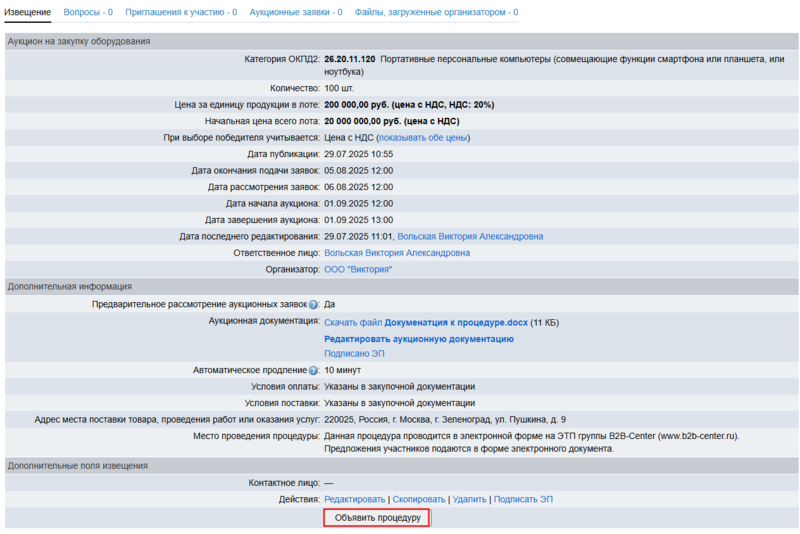Click the Контактное лицо label
Screen dimensions: 800x534
(x=284, y=483)
